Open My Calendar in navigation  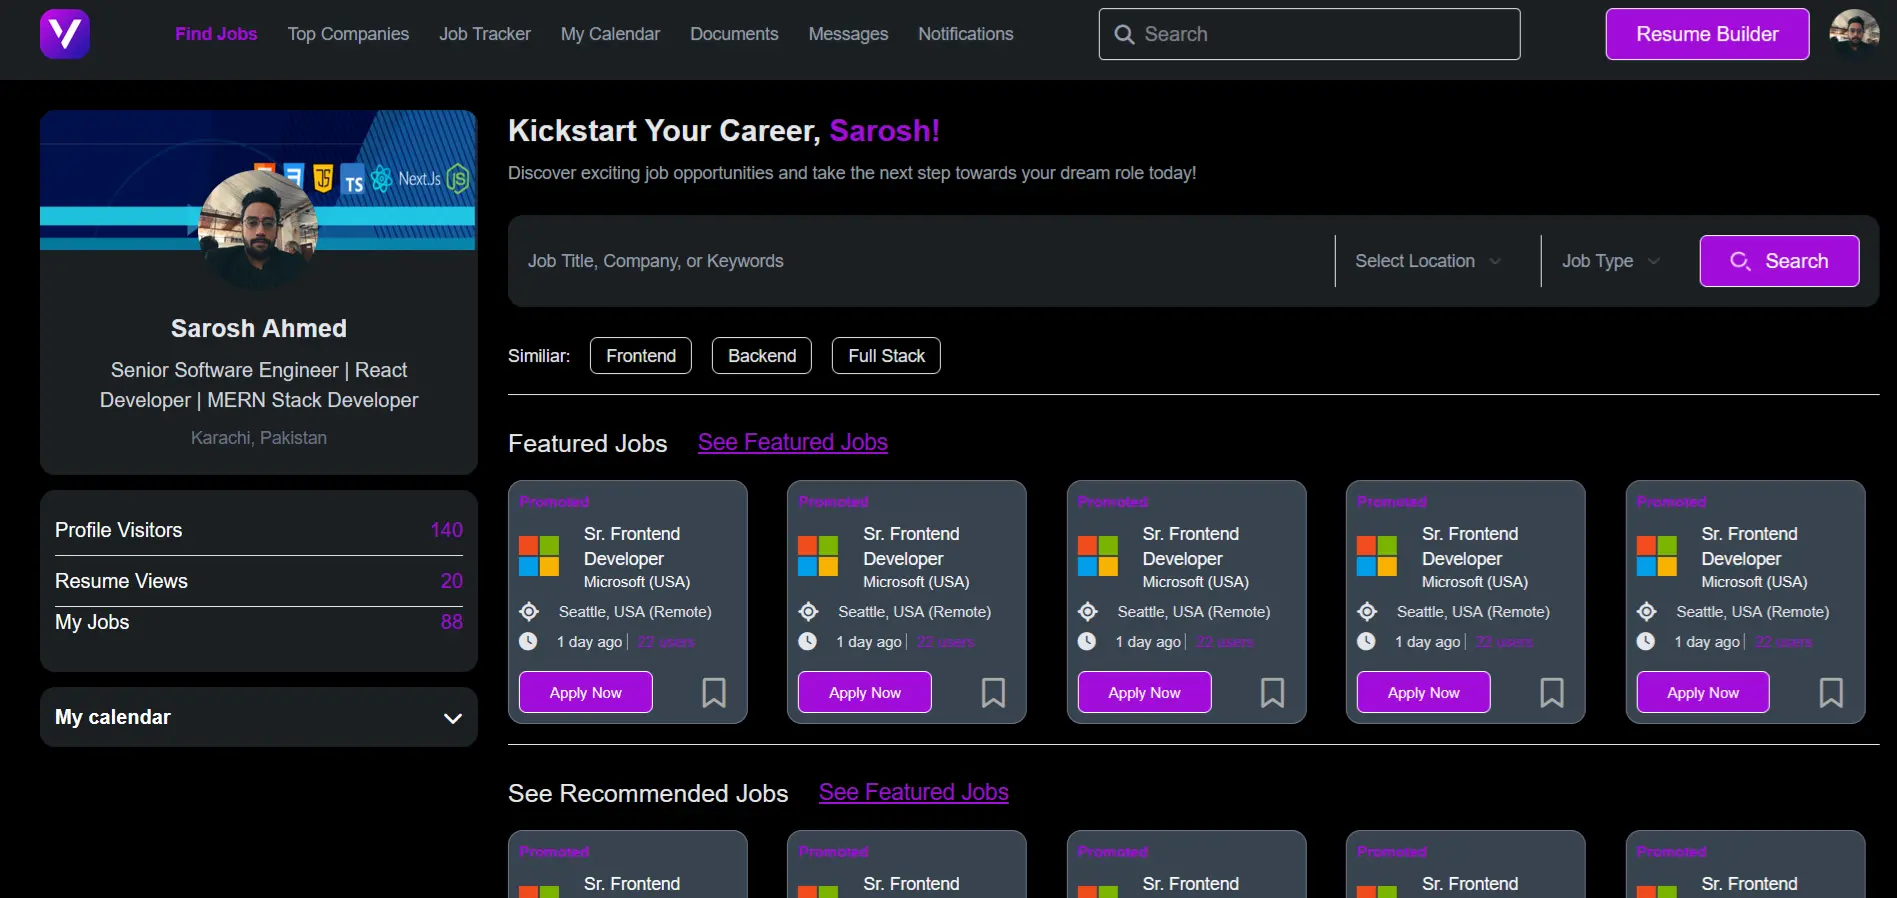(610, 34)
